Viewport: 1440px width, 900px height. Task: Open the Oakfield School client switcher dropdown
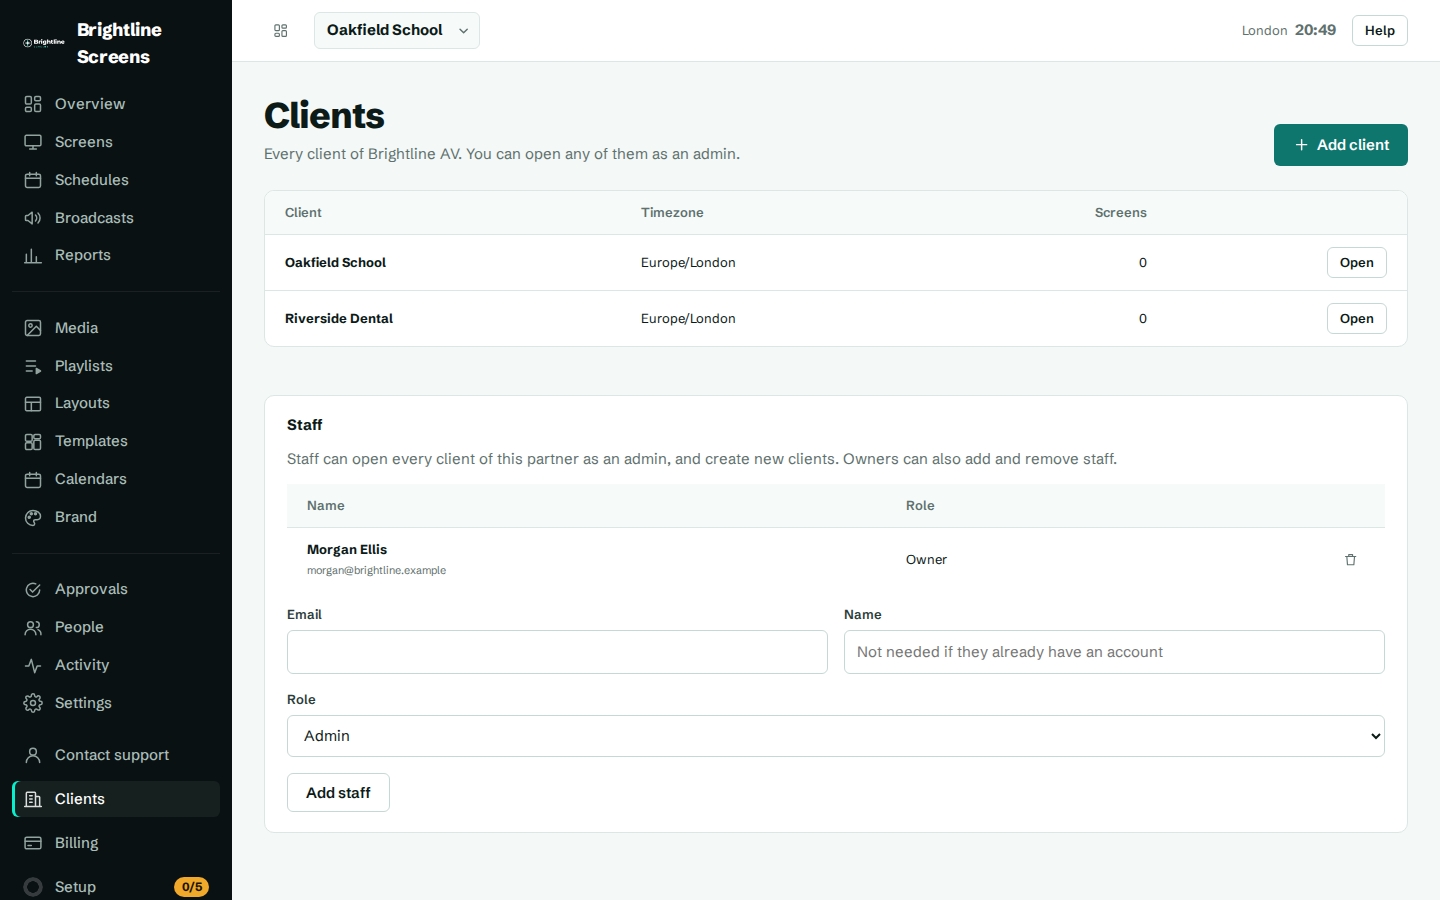(x=397, y=31)
